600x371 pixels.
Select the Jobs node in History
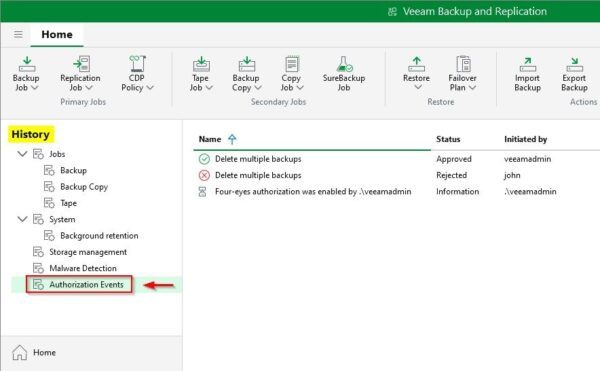pos(57,154)
